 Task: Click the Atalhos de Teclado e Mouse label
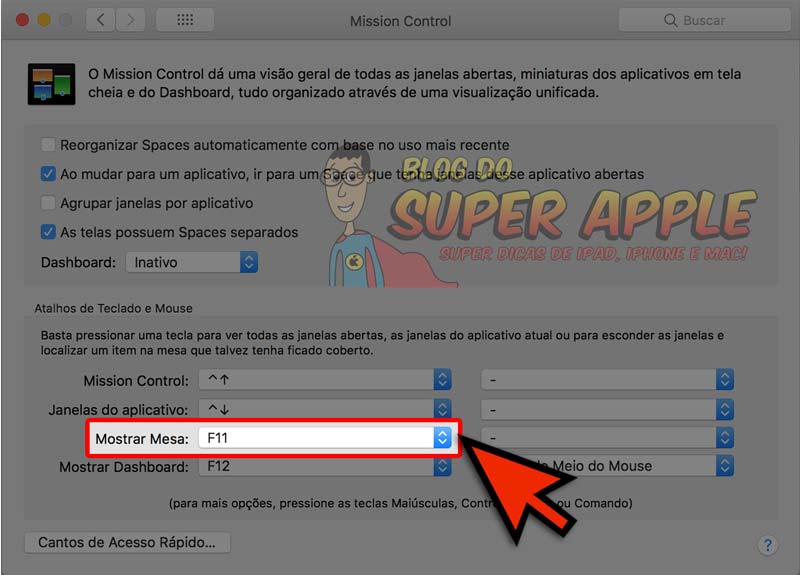click(x=114, y=308)
